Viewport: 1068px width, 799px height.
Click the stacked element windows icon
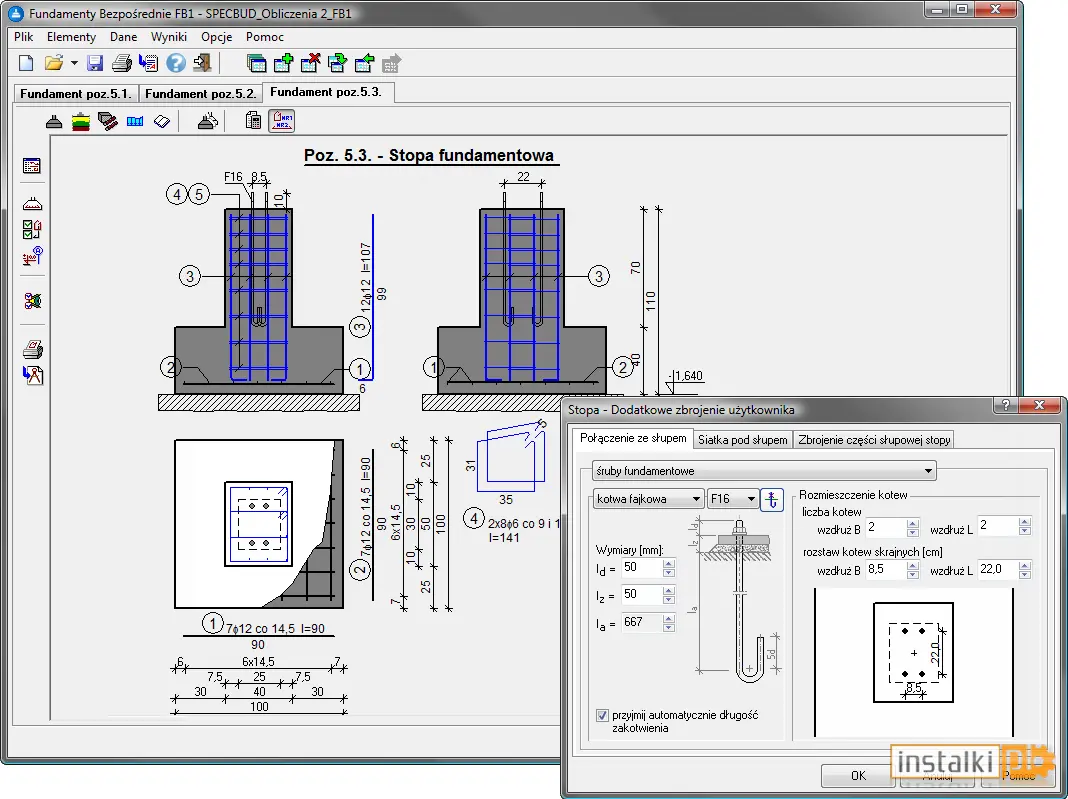point(256,63)
